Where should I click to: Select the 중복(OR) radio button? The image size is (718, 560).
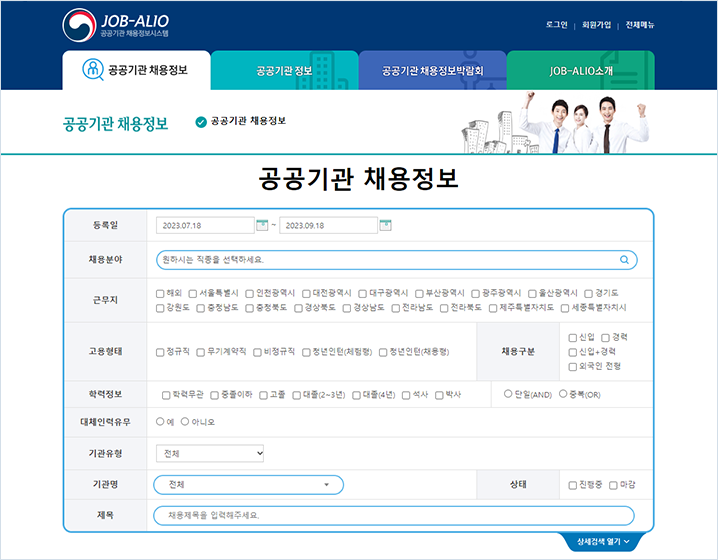(563, 394)
